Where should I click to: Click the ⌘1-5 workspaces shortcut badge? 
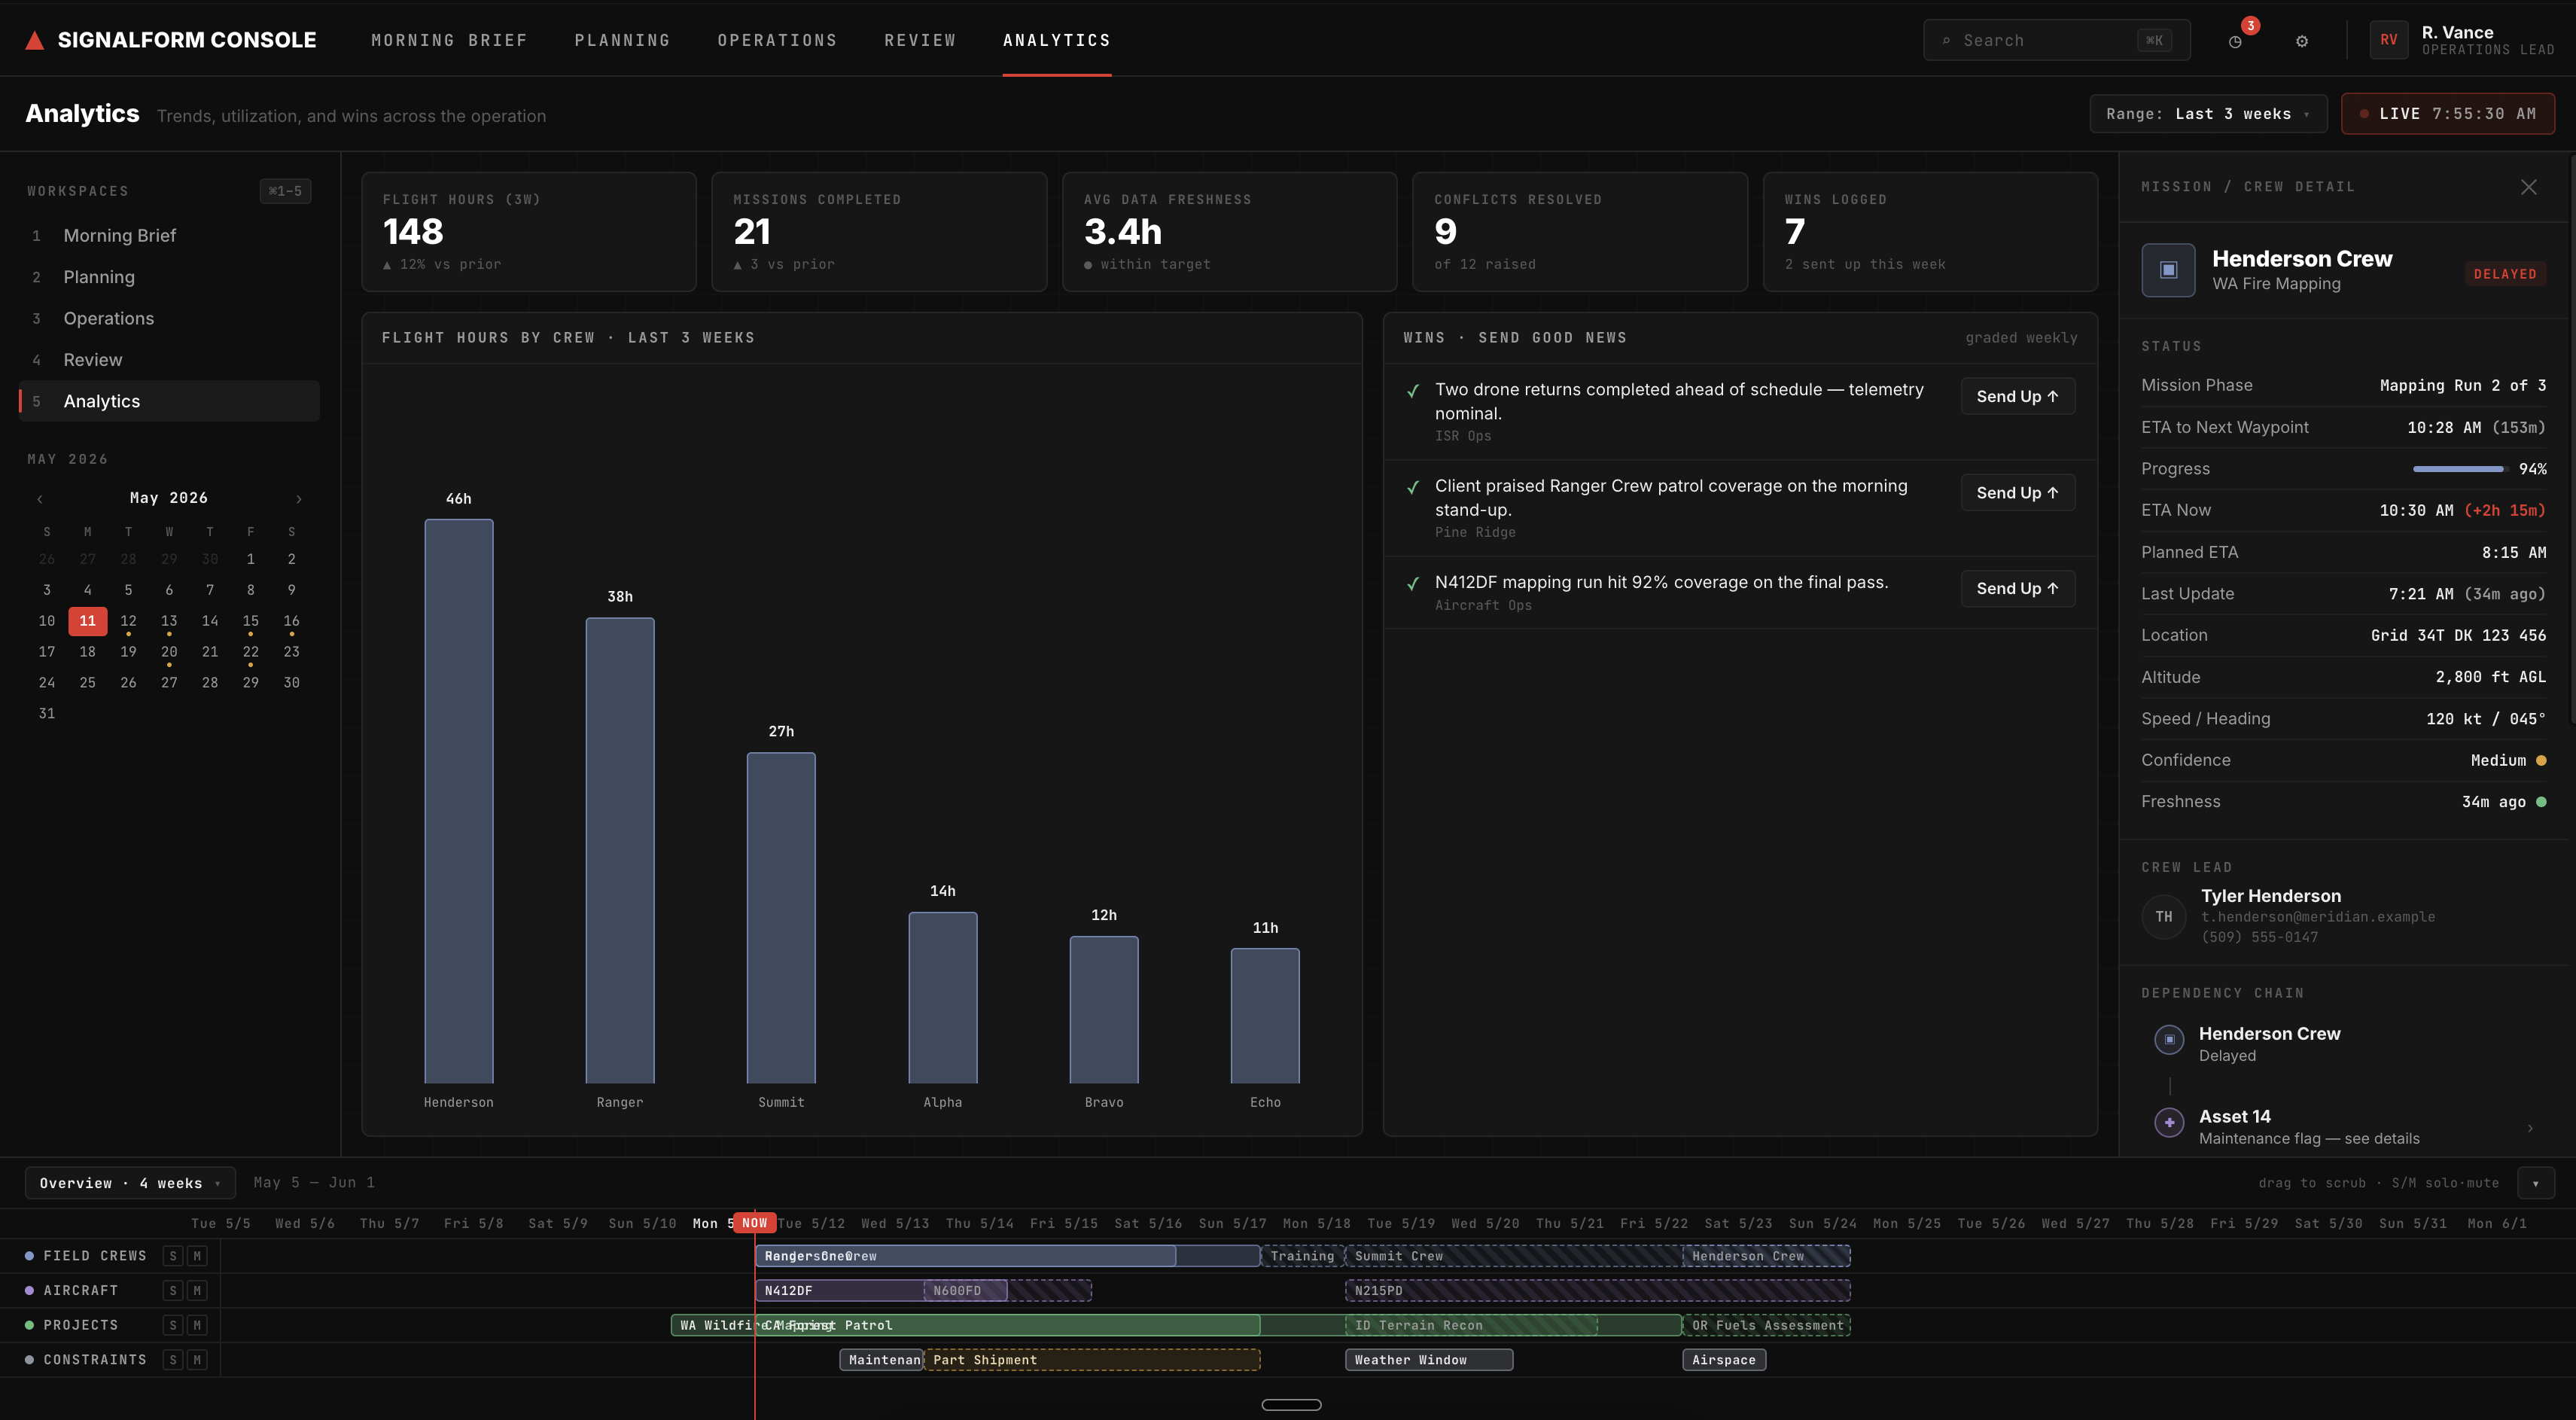click(x=285, y=191)
